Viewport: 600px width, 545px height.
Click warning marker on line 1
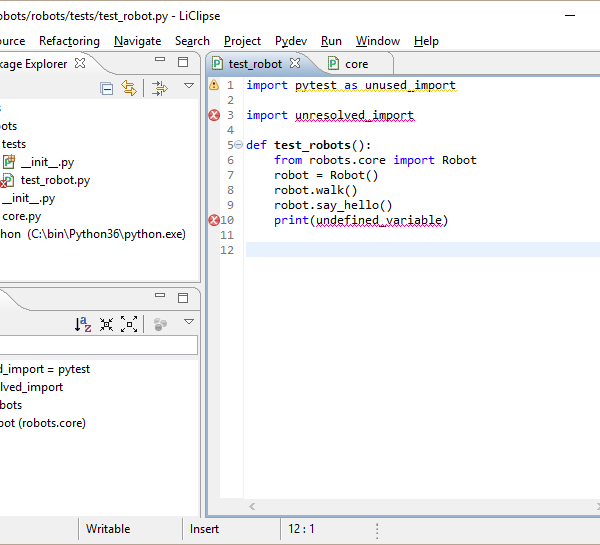214,85
